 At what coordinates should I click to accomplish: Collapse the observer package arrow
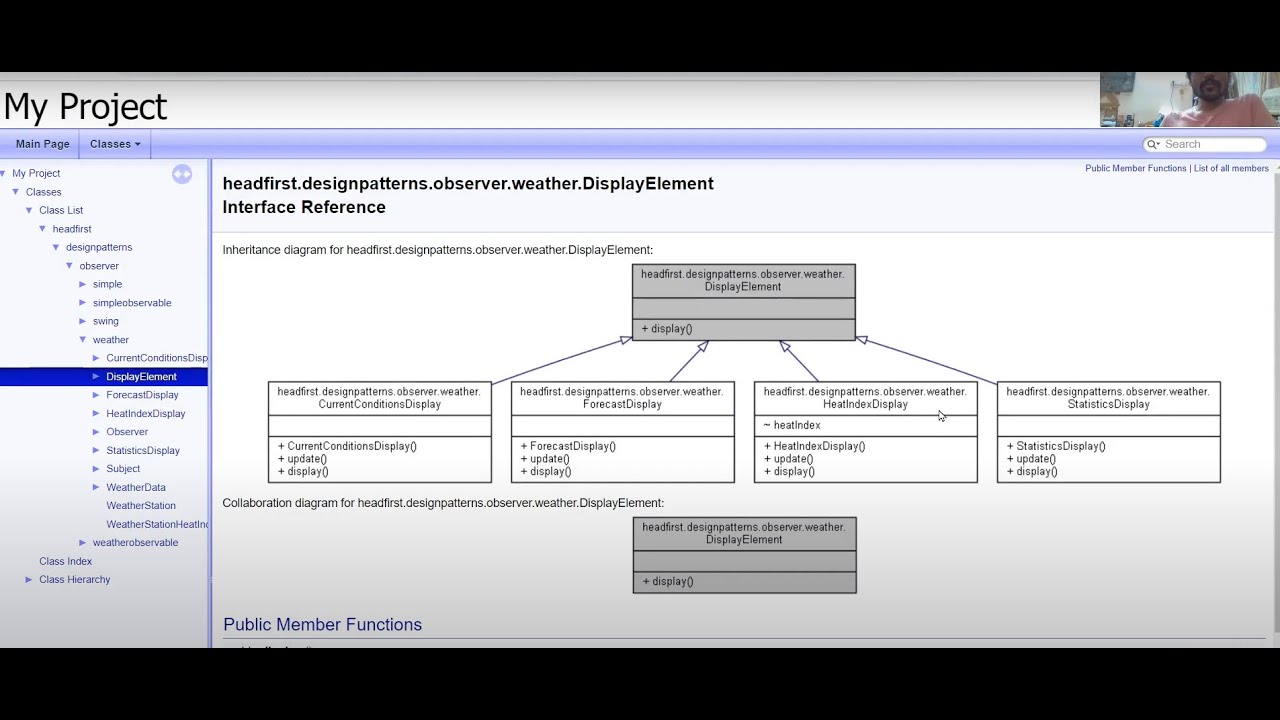coord(69,266)
